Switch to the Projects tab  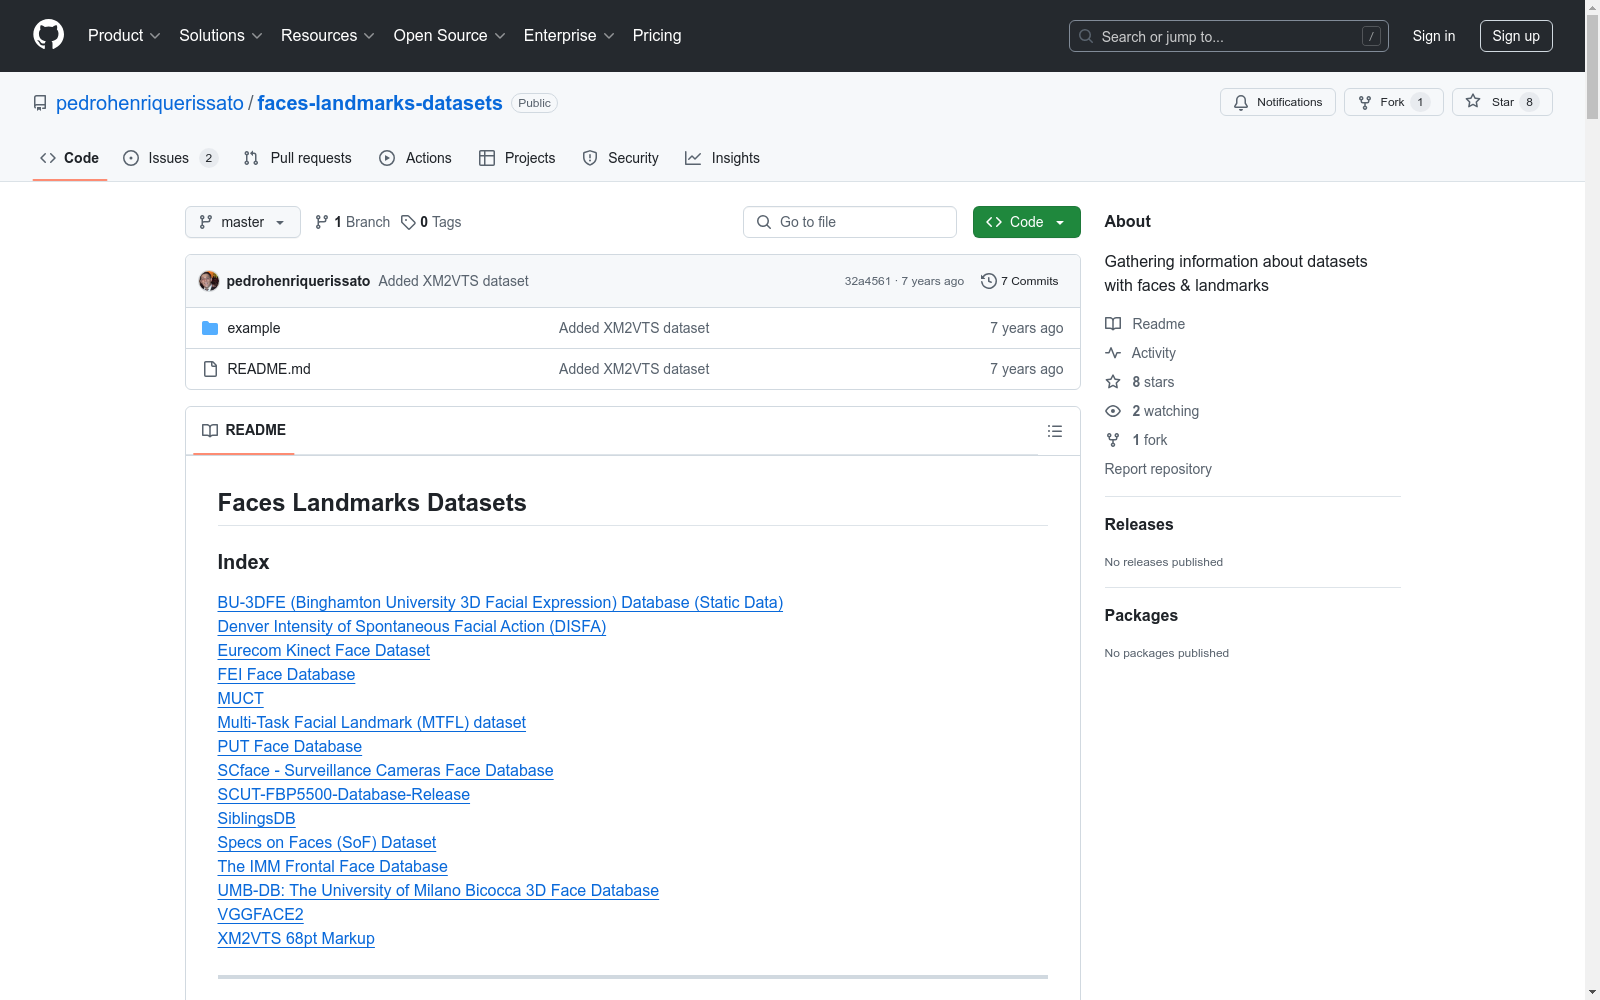[517, 158]
